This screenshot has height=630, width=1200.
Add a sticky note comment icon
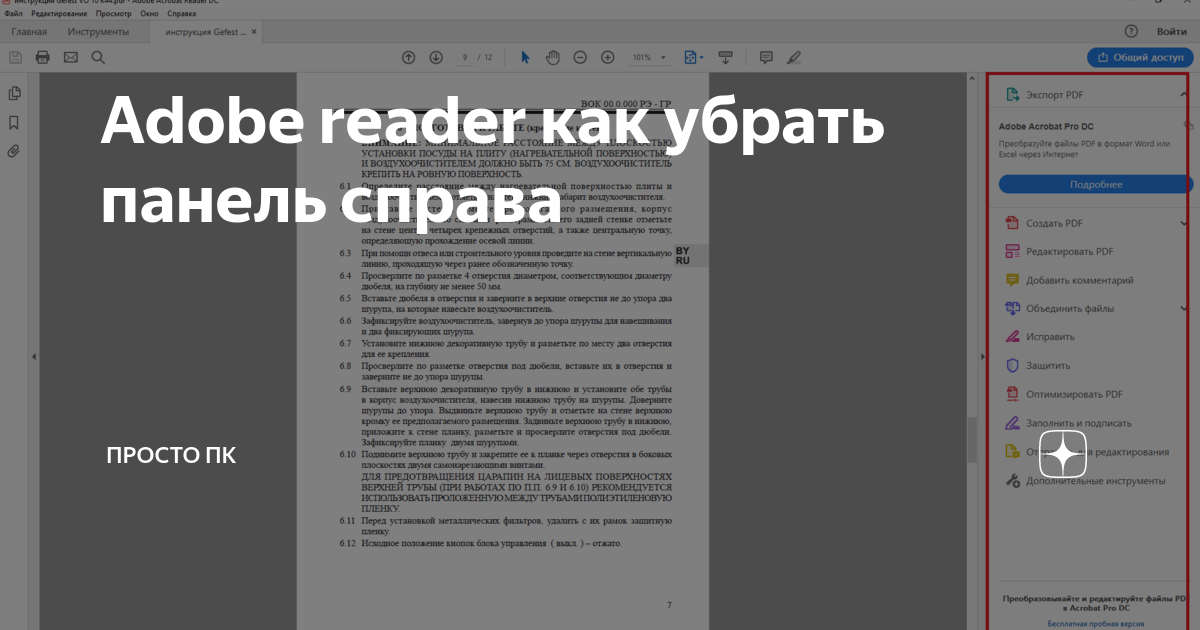tap(767, 58)
